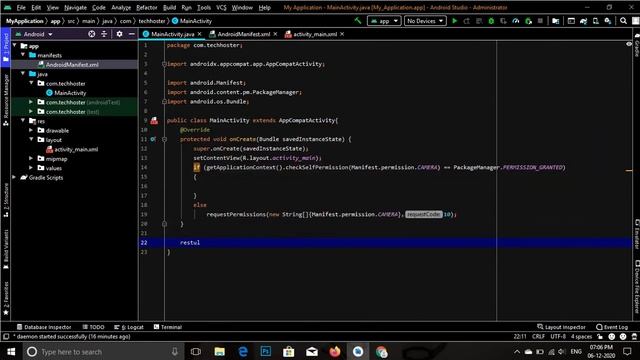The image size is (640, 360).
Task: Hide the Project panel with minus icon
Action: [x=131, y=34]
